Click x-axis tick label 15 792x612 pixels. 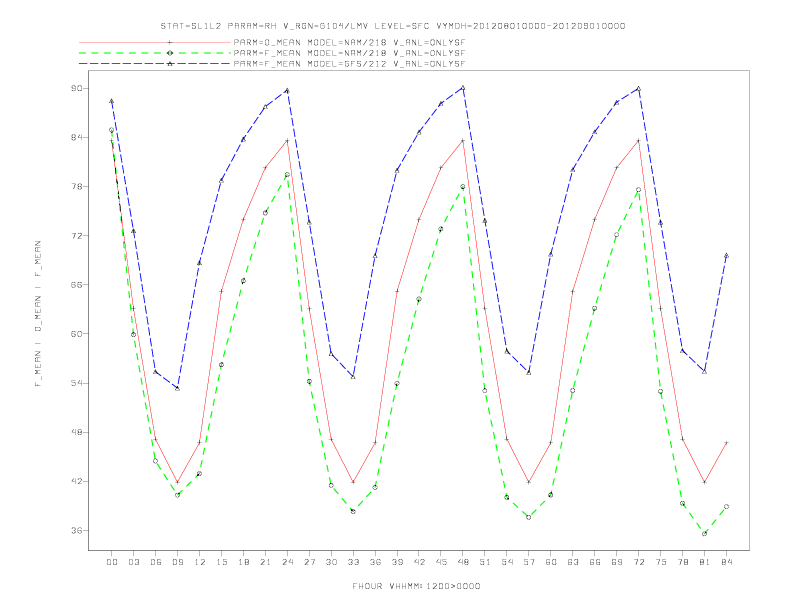[222, 562]
